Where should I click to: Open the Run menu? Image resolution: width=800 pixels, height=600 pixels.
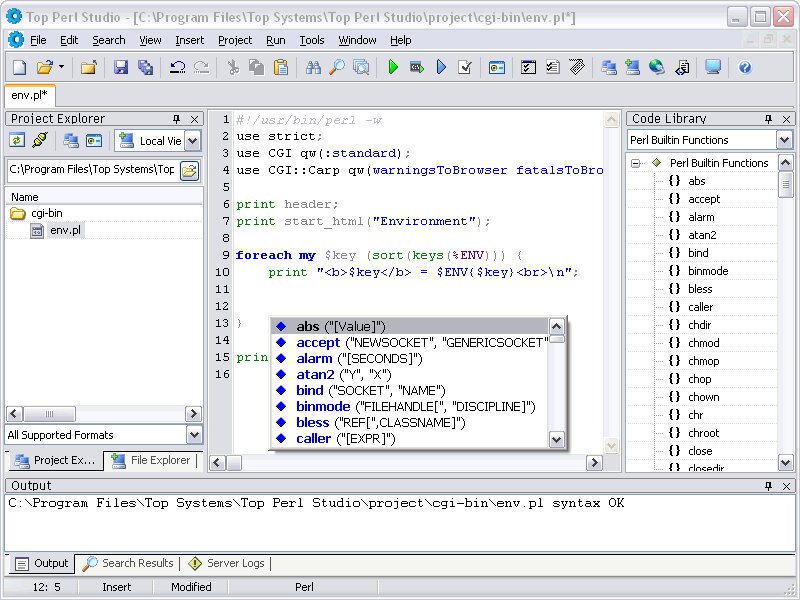pyautogui.click(x=276, y=40)
